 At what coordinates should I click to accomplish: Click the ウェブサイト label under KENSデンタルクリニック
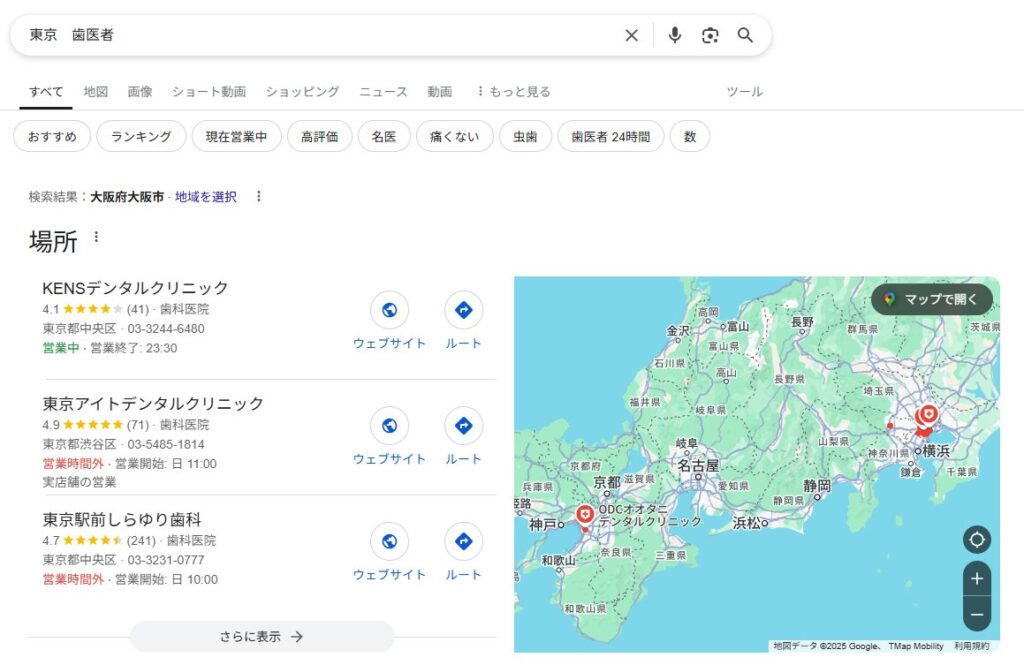pyautogui.click(x=389, y=343)
